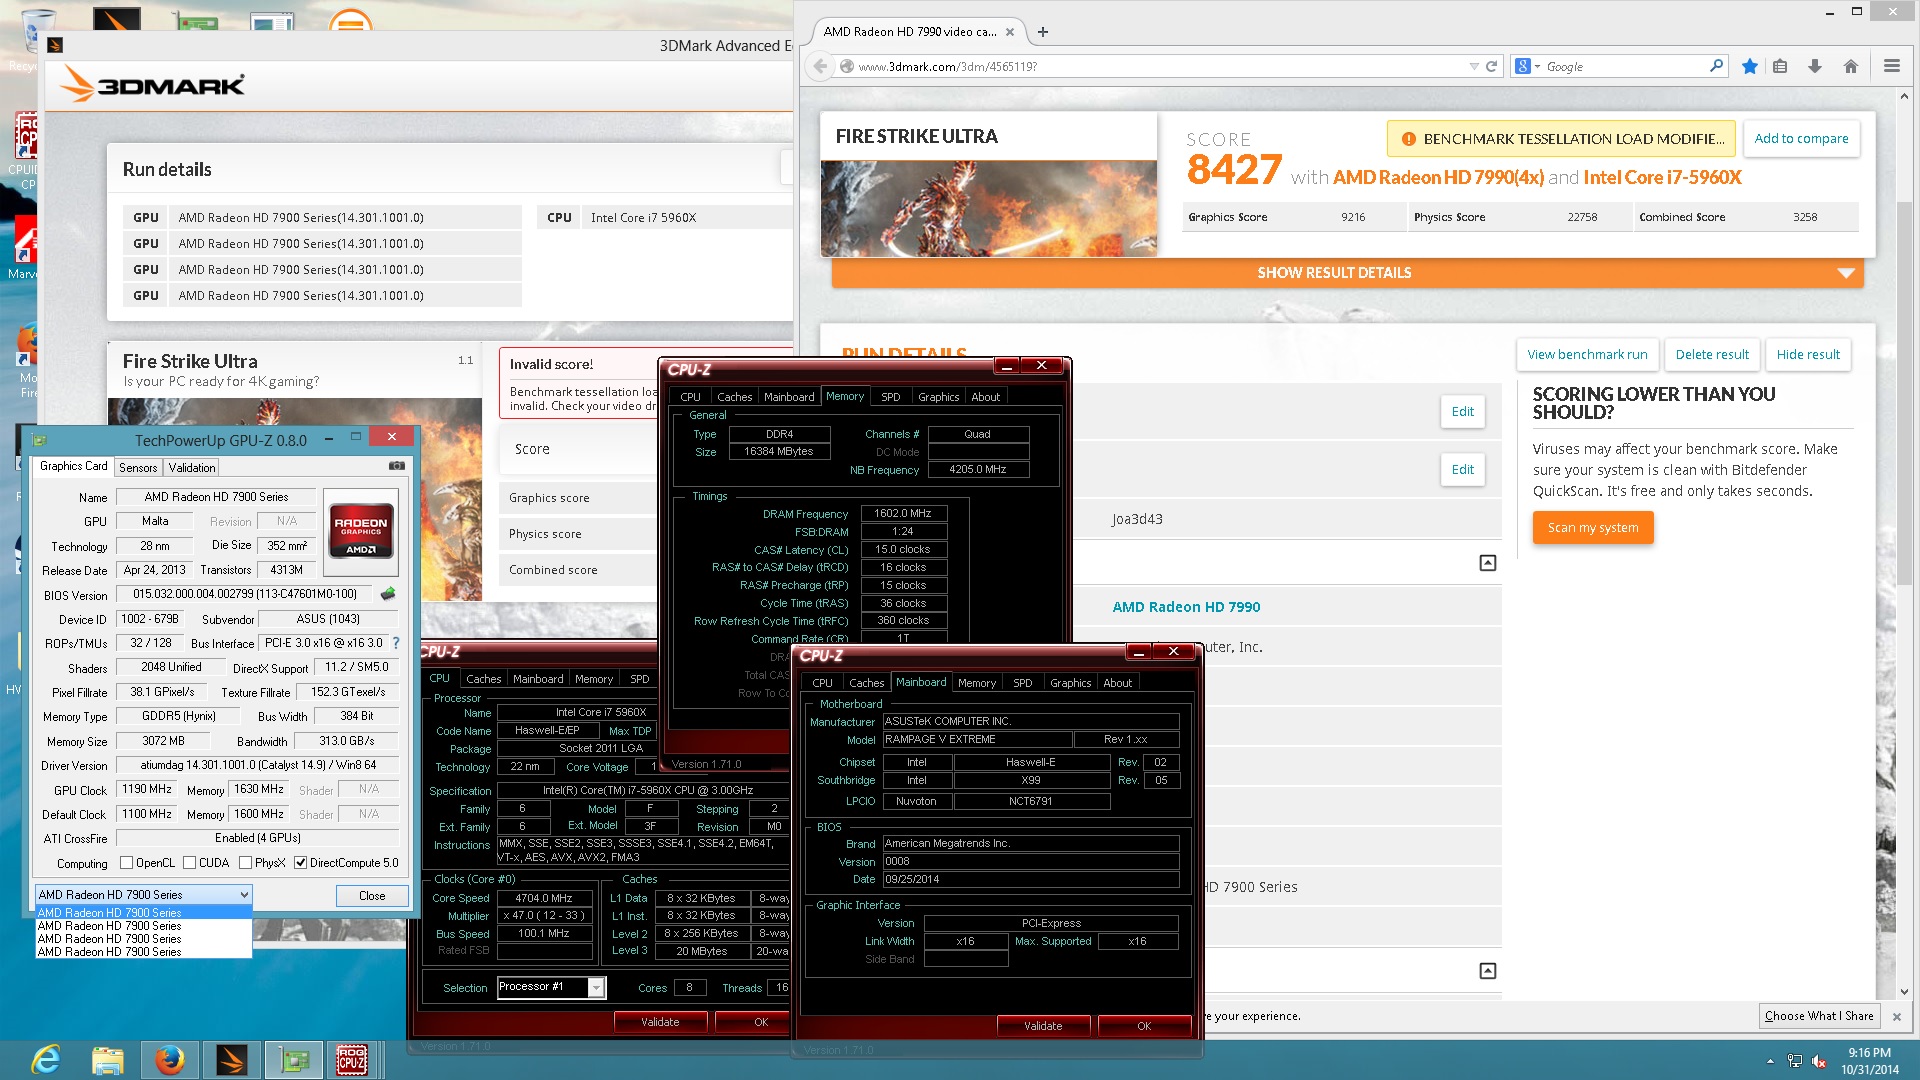Open the AMD Radeon HD 7990 link
Screen dimensions: 1920x1080
1186,607
